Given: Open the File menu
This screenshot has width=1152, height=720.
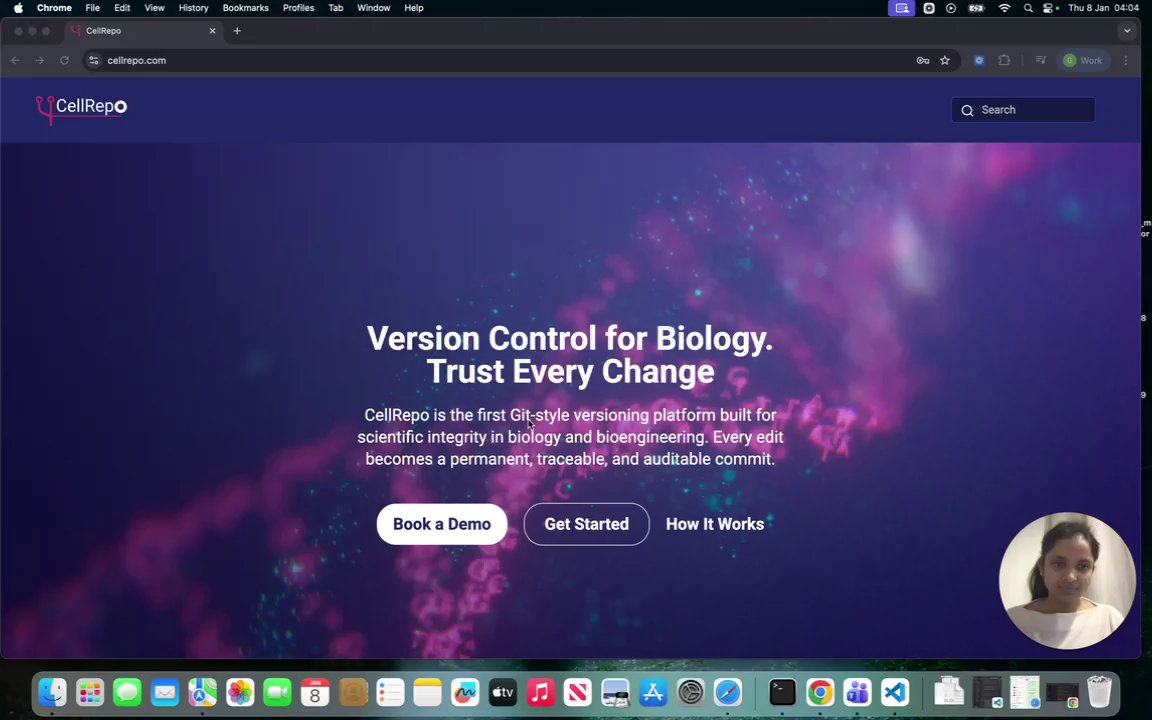Looking at the screenshot, I should tap(93, 8).
